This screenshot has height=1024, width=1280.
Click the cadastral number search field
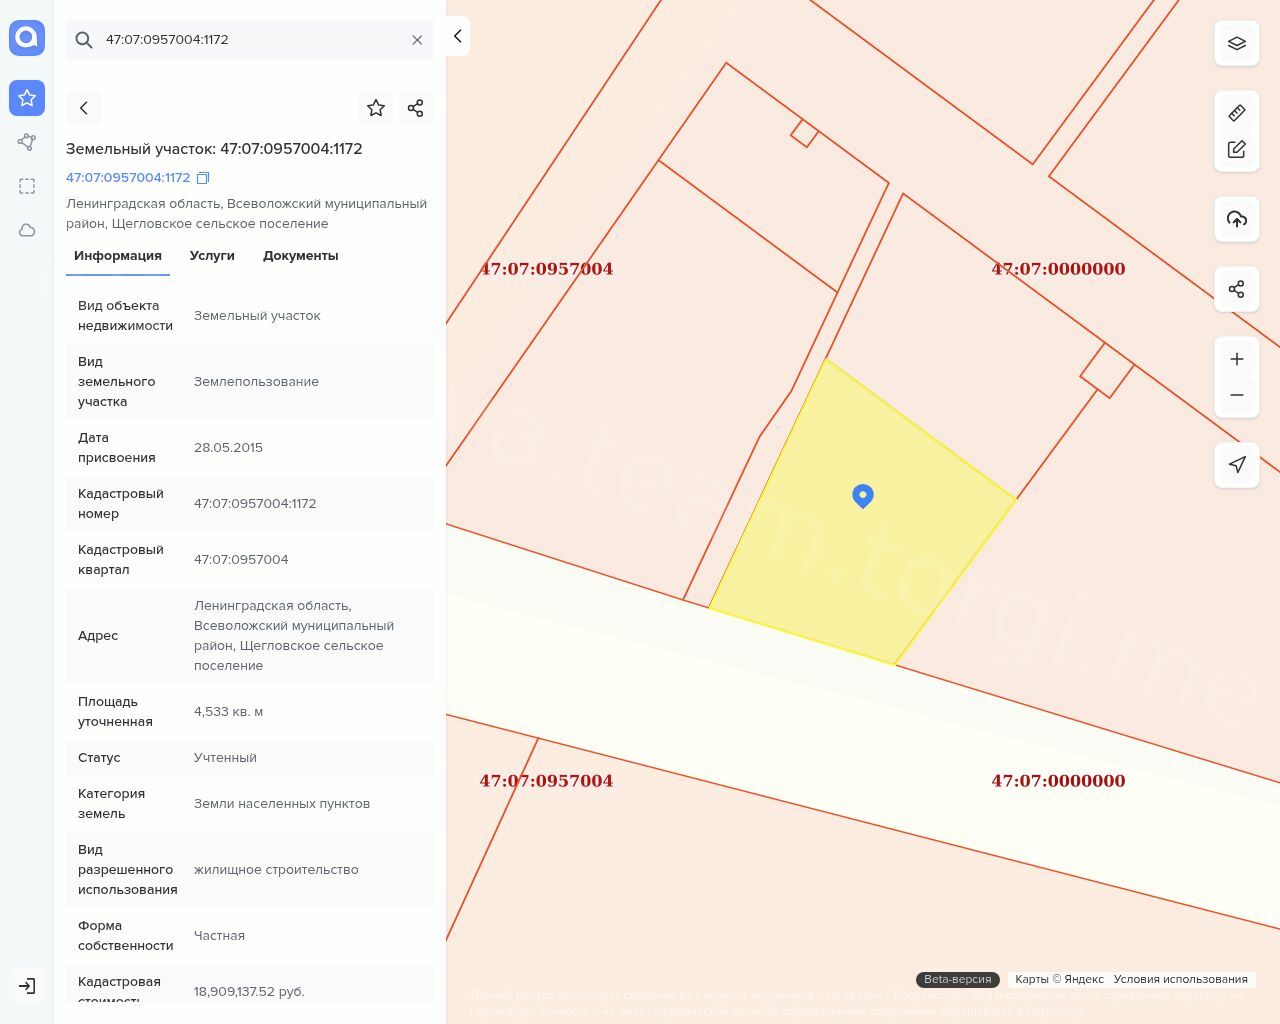[x=250, y=40]
